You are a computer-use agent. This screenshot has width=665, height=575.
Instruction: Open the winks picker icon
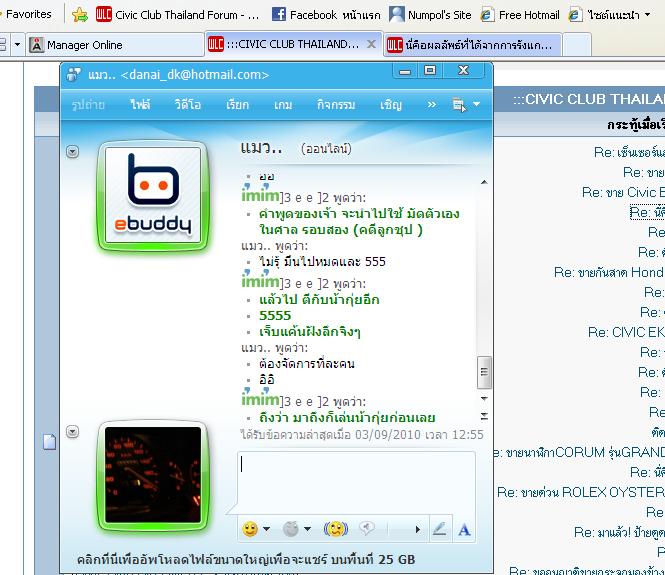(x=291, y=528)
